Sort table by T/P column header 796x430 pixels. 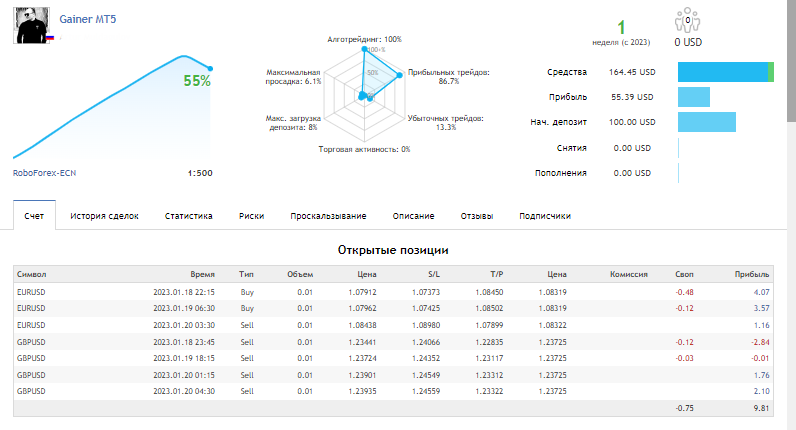[496, 274]
